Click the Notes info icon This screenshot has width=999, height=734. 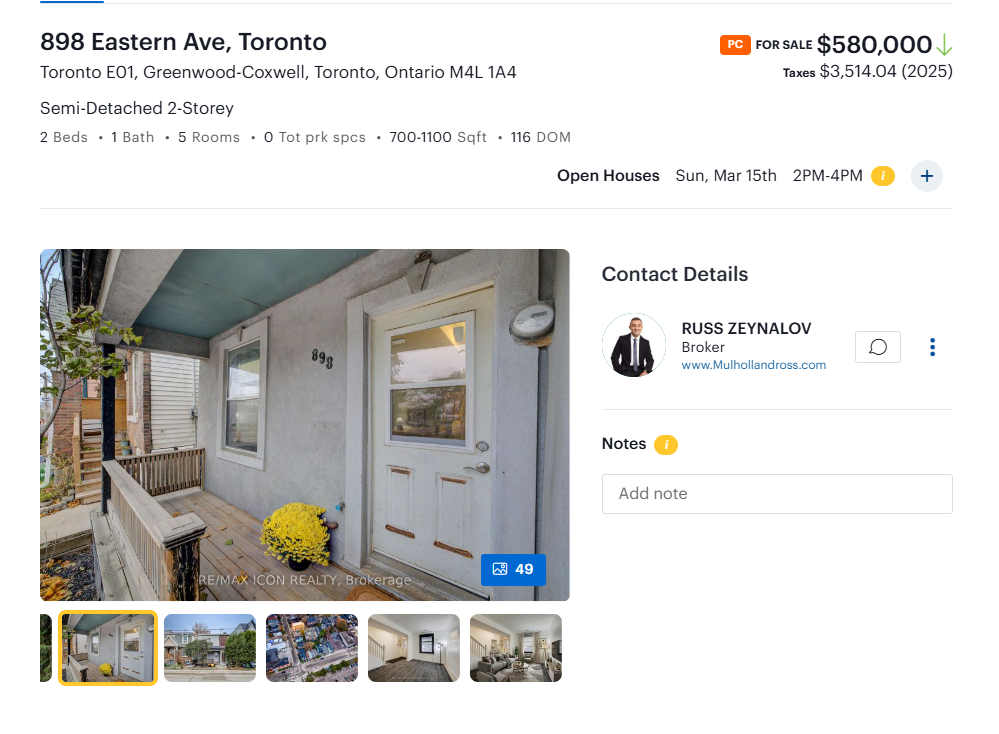pos(666,444)
